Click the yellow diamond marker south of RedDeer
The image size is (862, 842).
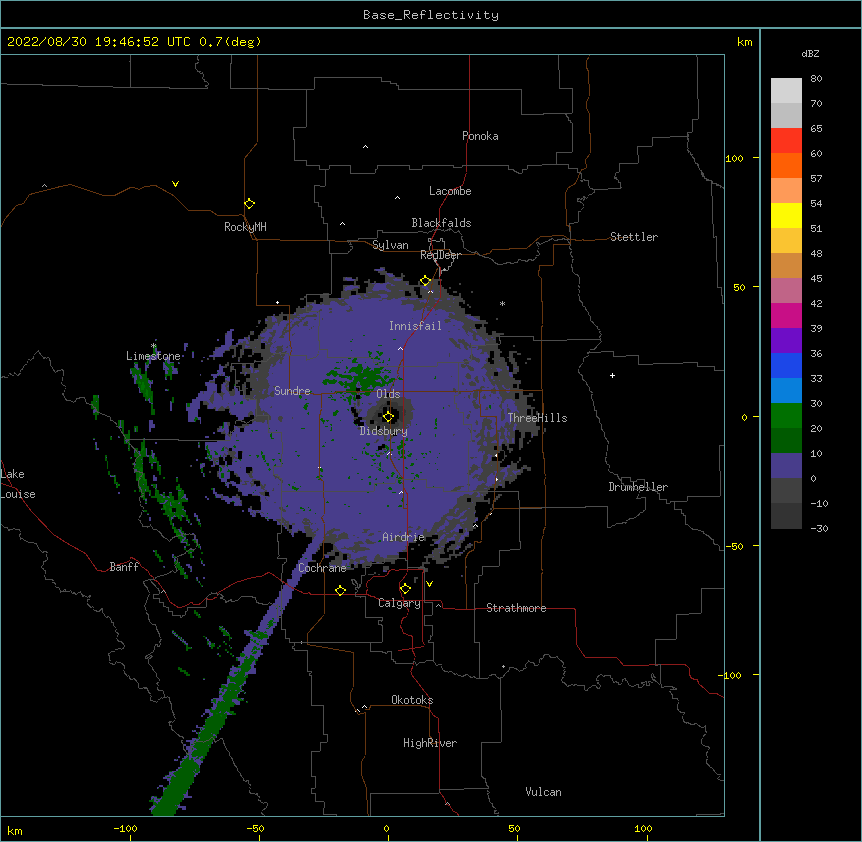click(x=426, y=281)
